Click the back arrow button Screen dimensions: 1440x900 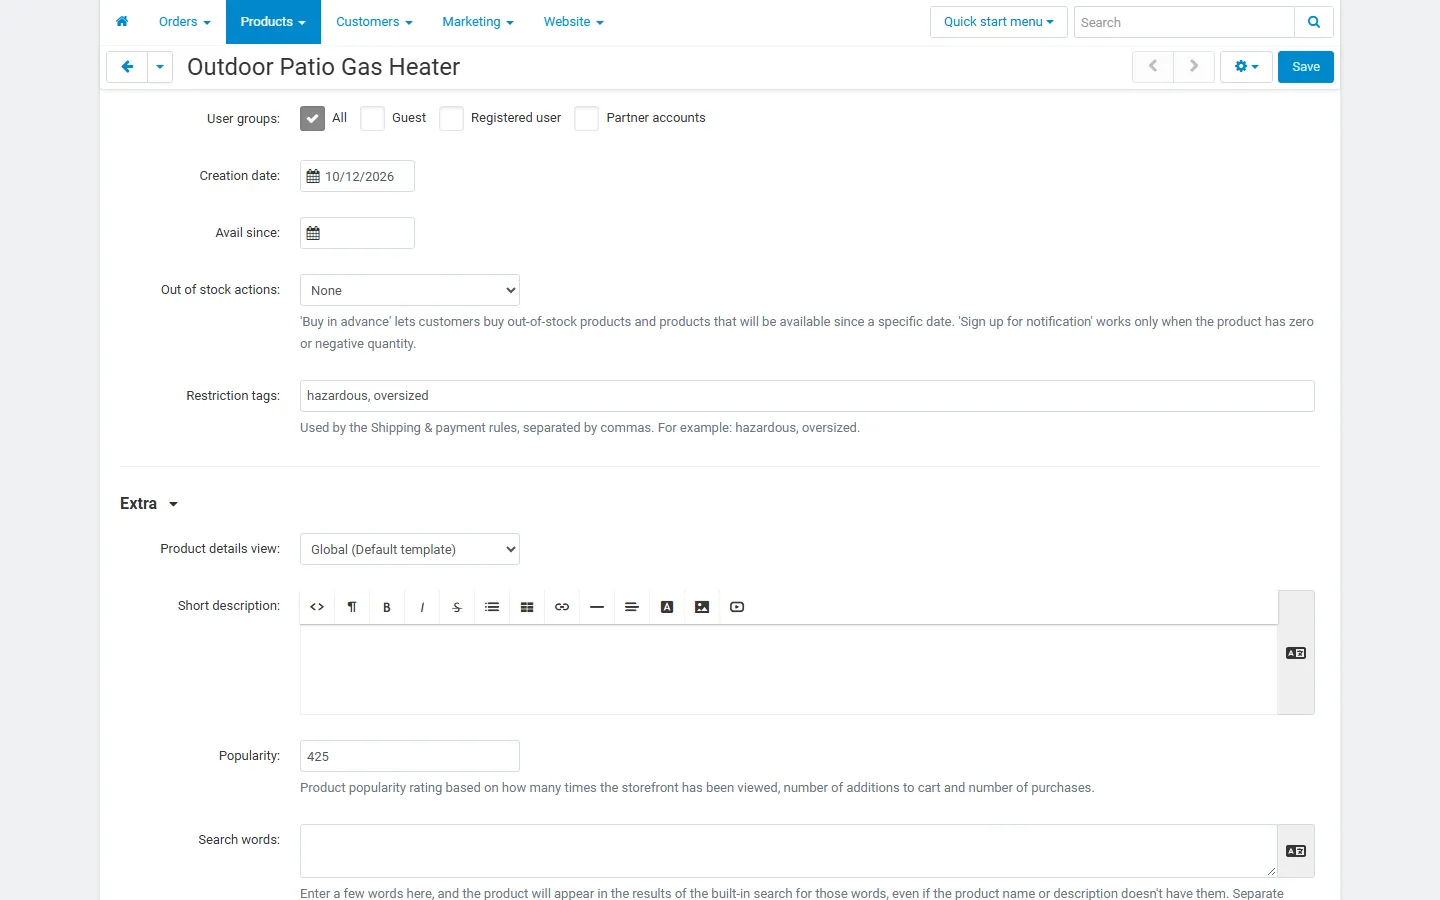click(x=127, y=67)
